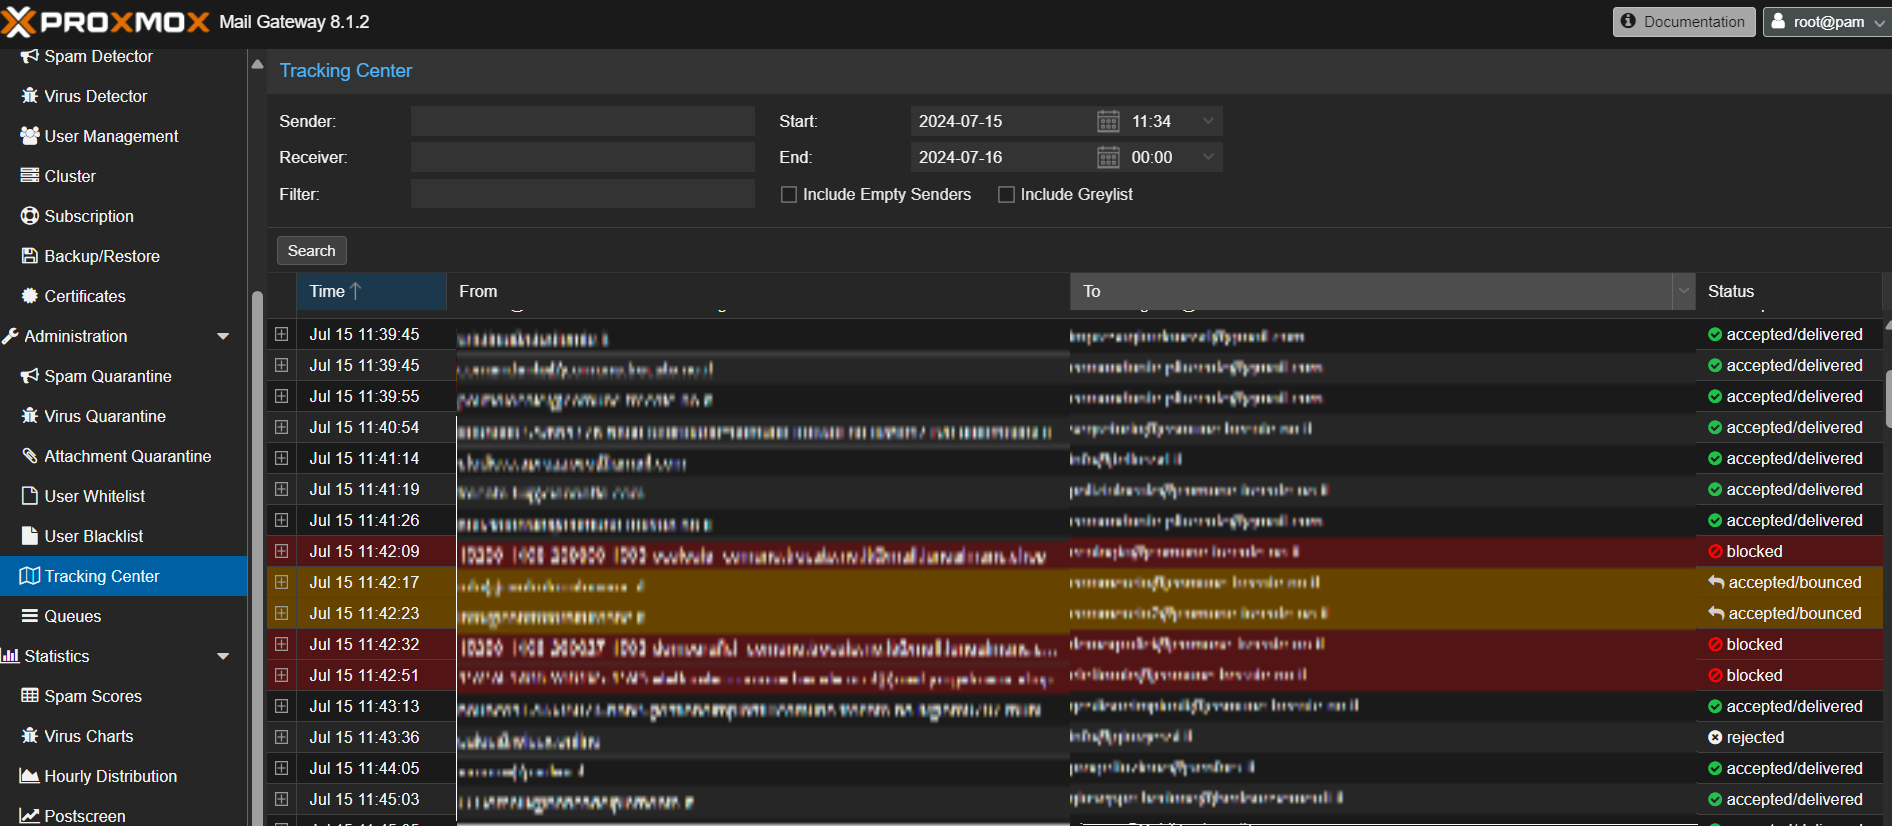Click the Spam Quarantine megaphone icon
The image size is (1892, 826).
[30, 376]
